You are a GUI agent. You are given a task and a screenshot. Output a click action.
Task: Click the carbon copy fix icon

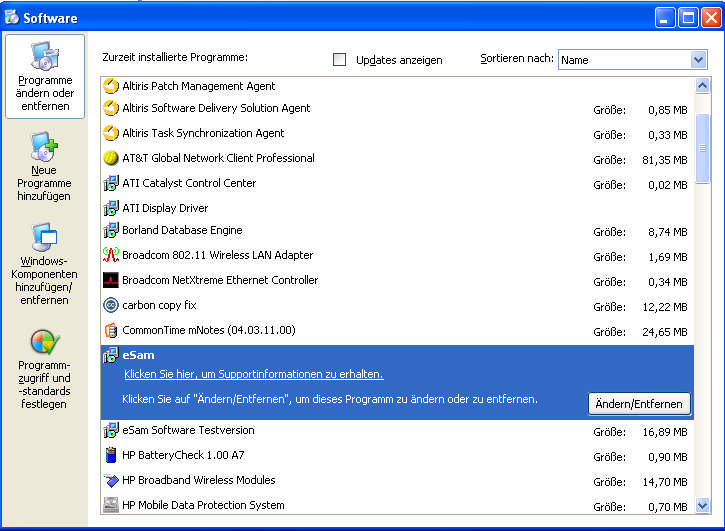tap(111, 305)
